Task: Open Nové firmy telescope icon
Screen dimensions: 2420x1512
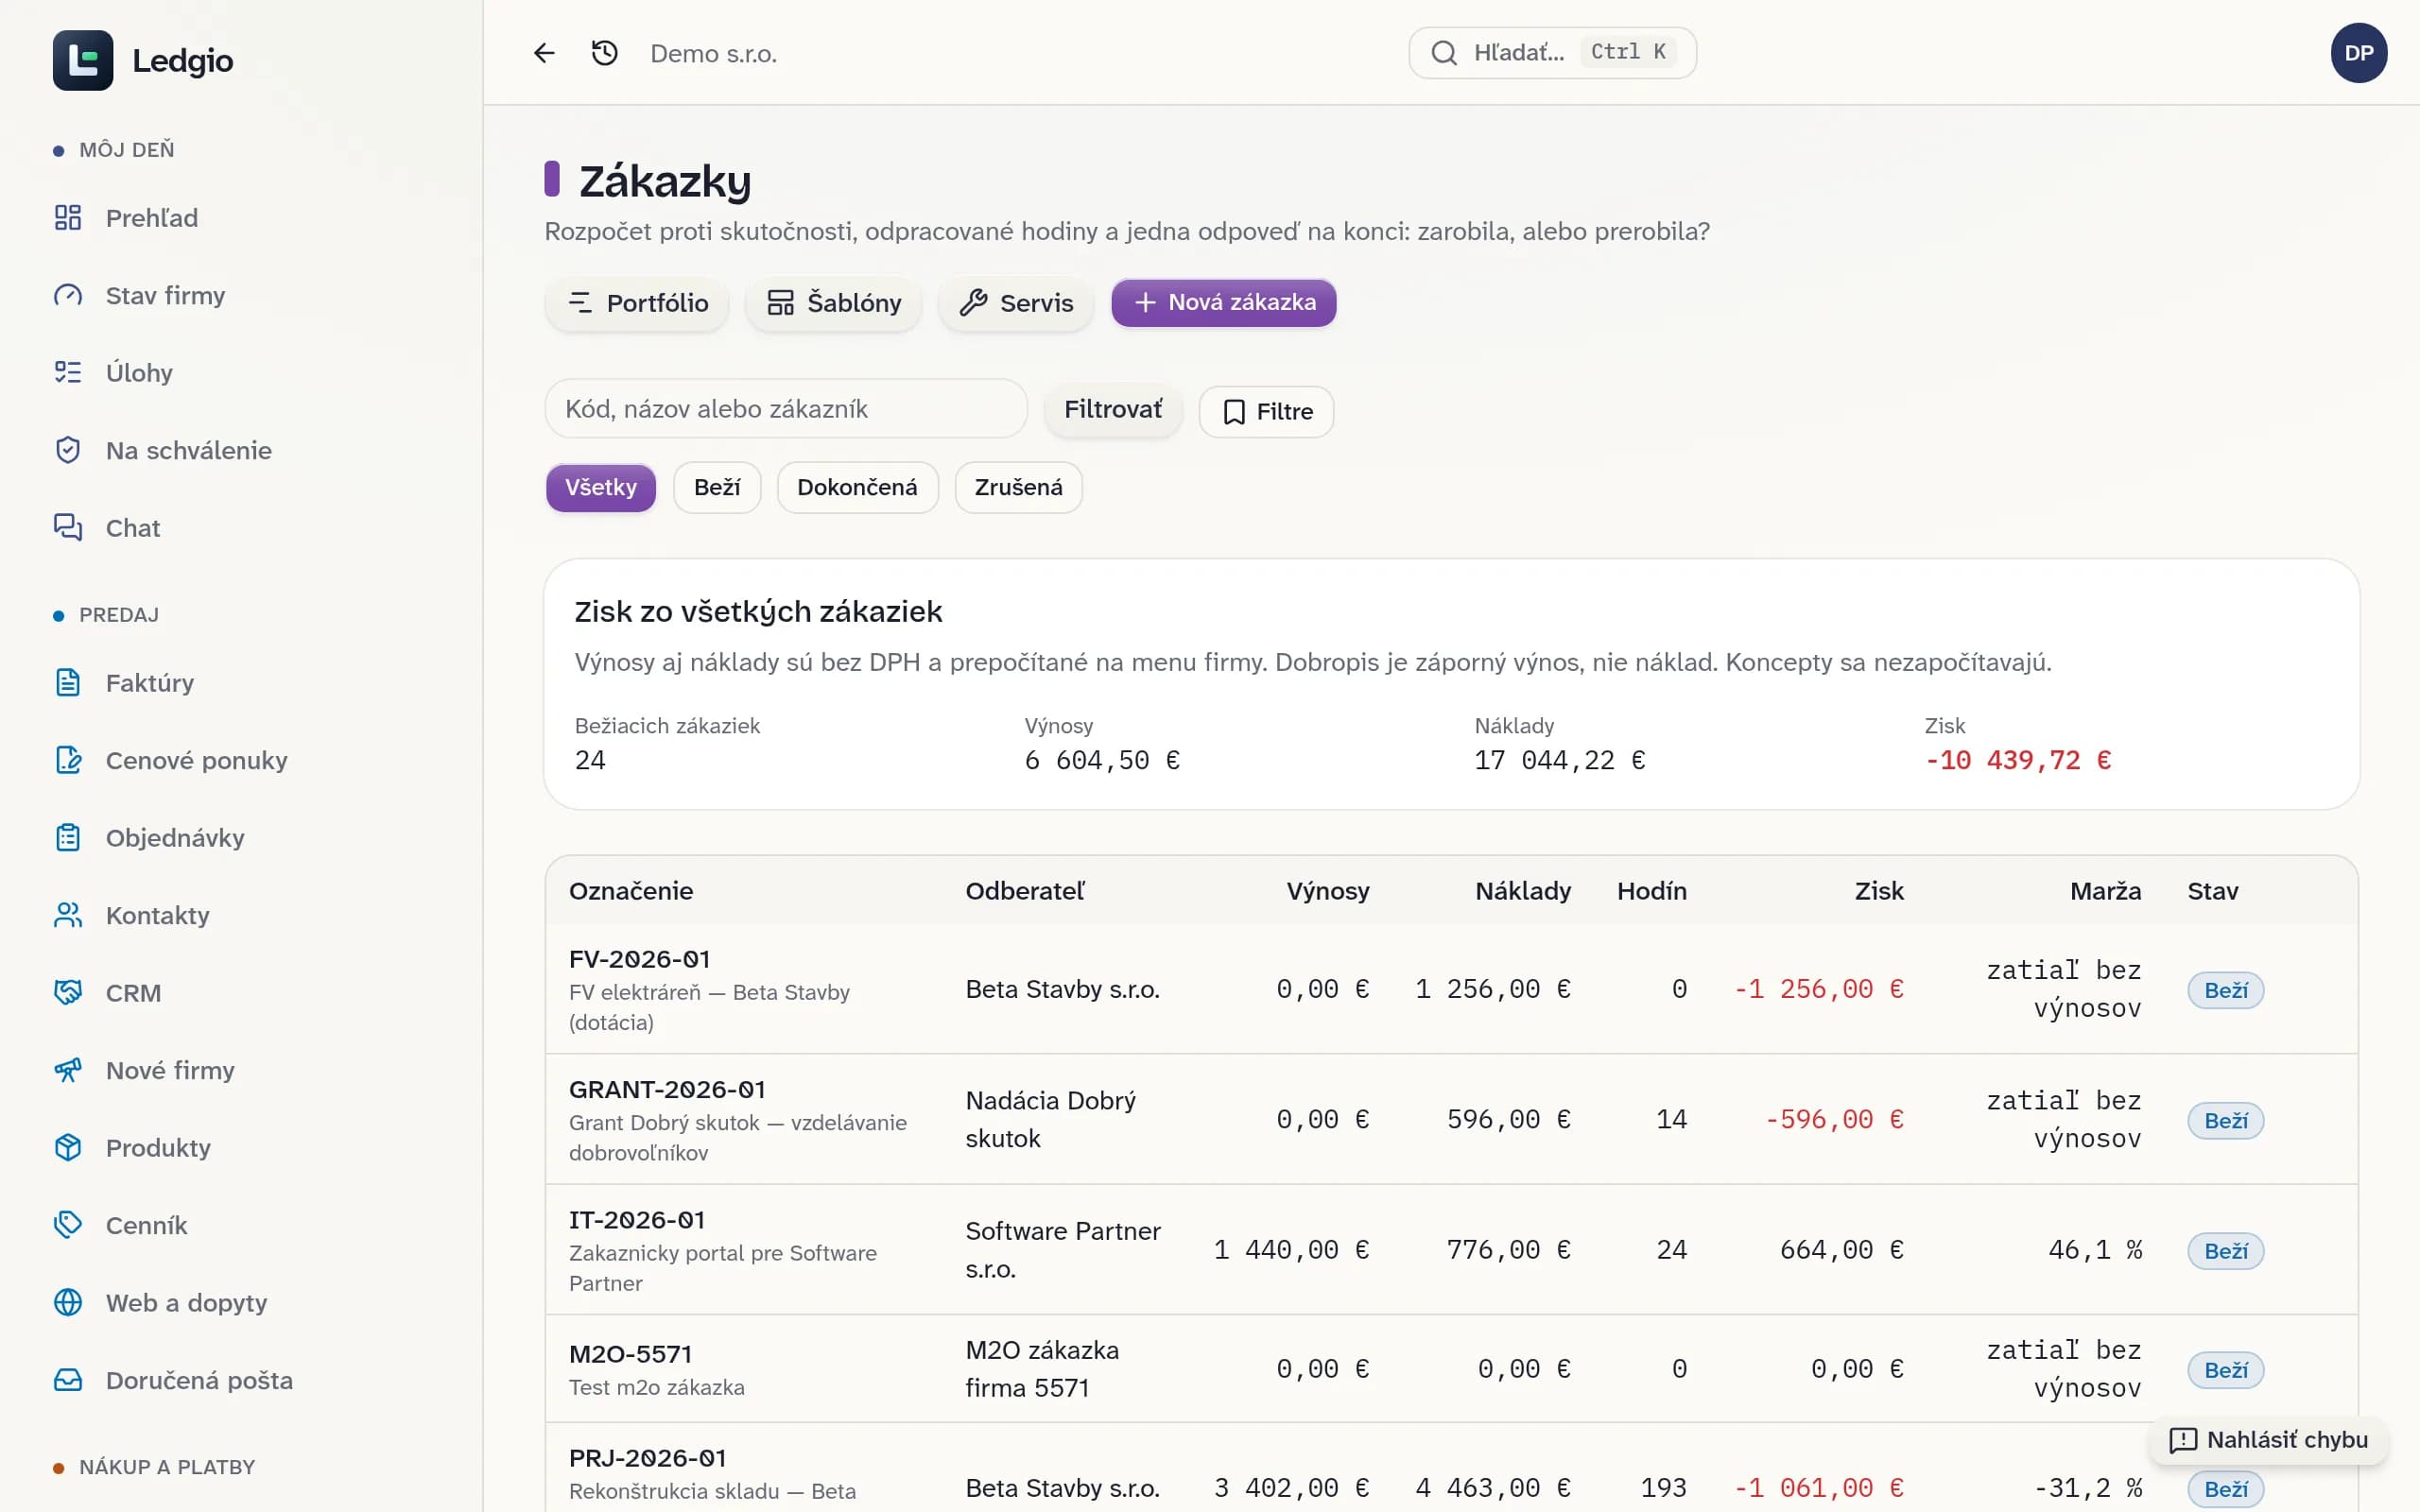Action: coord(68,1070)
